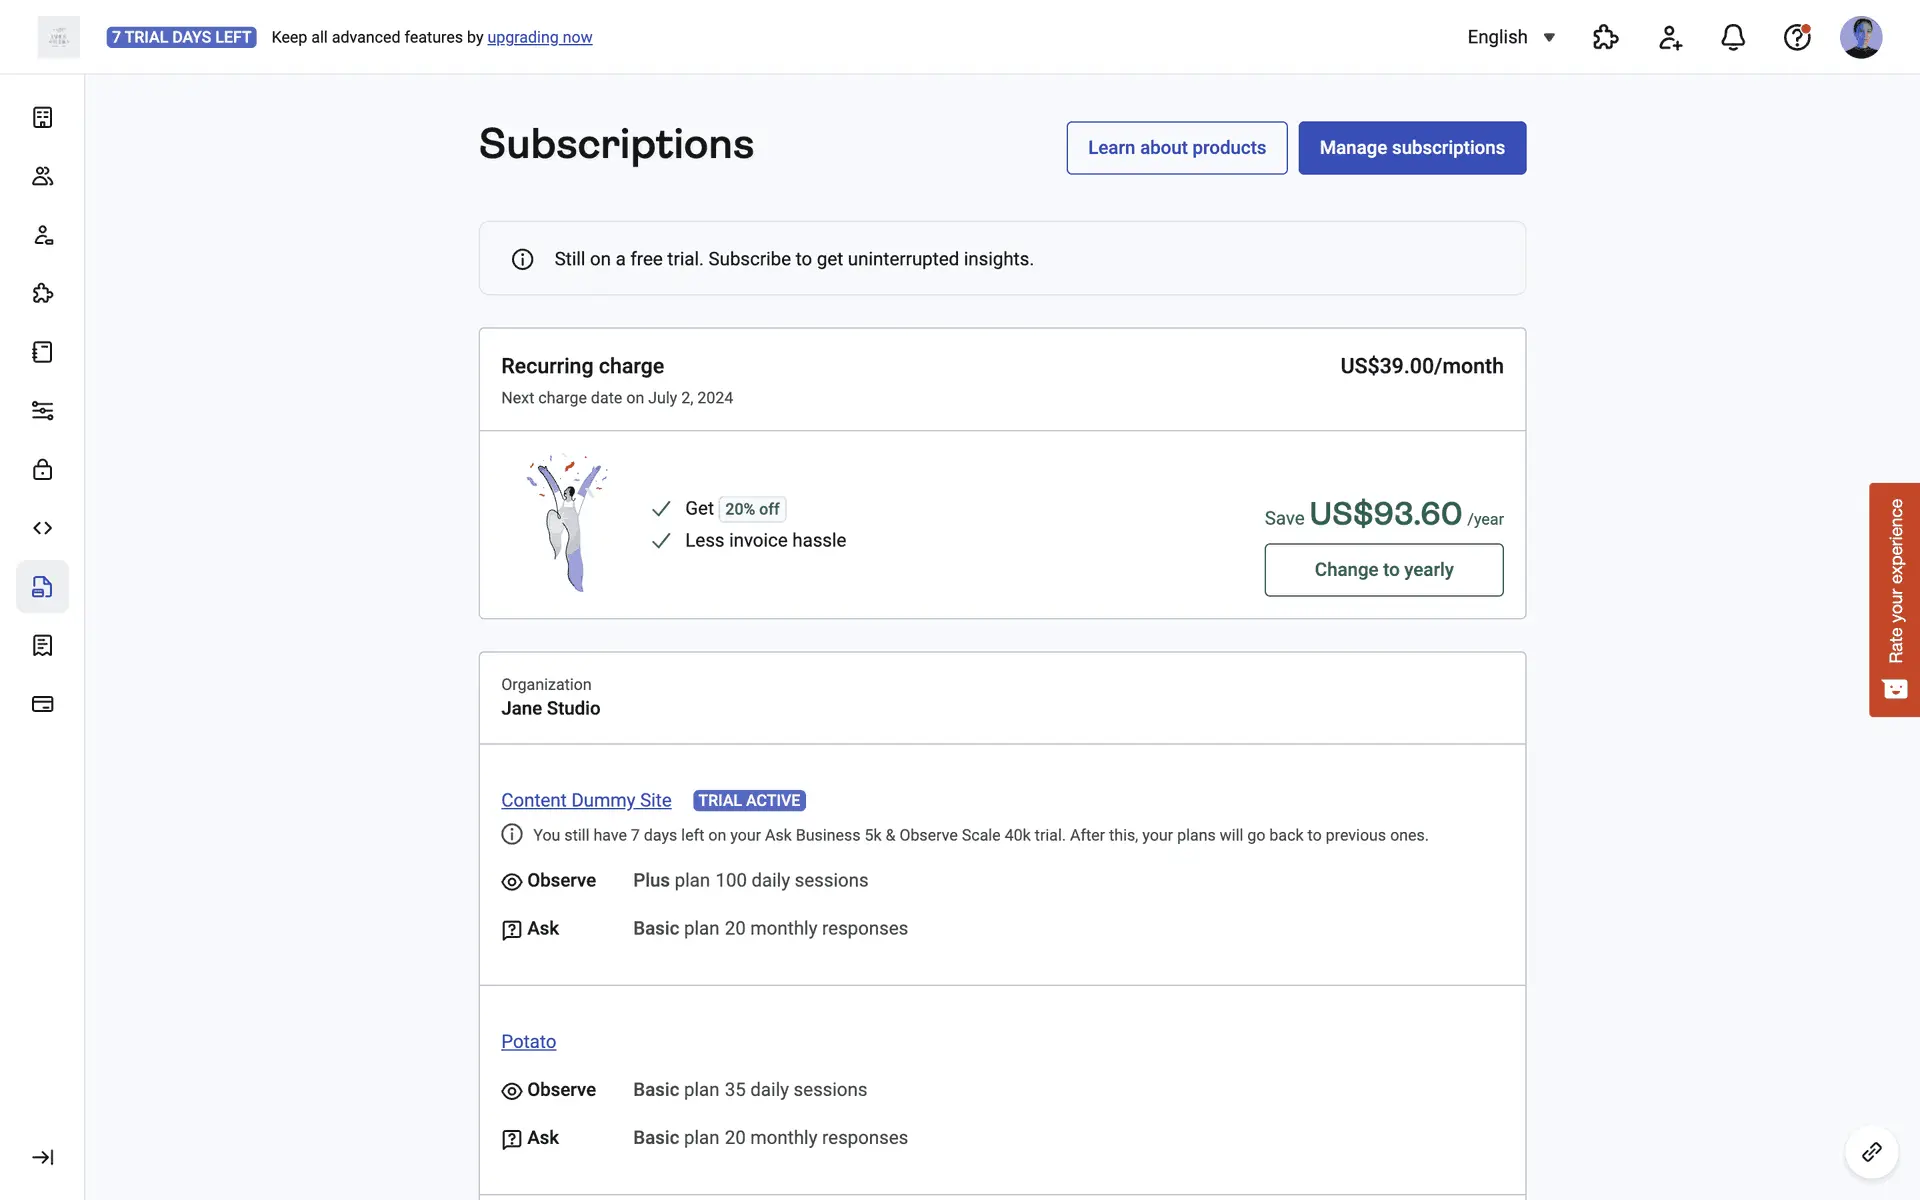Expand the English language dropdown
The height and width of the screenshot is (1200, 1920).
[1511, 38]
